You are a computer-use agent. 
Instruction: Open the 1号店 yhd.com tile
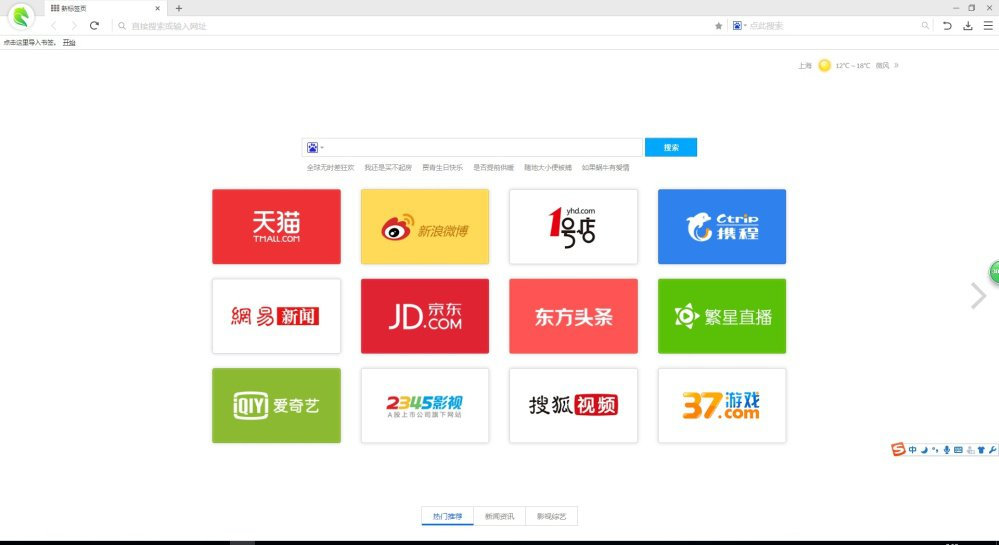coord(573,226)
